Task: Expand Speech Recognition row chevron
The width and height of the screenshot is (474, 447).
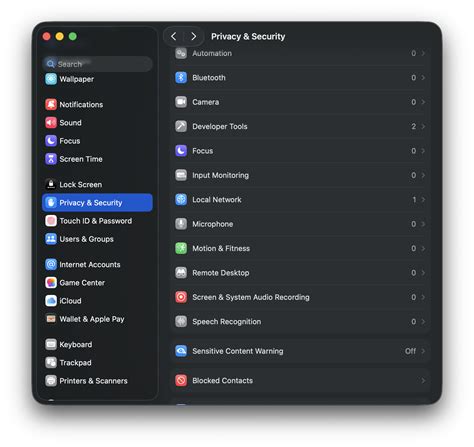Action: [423, 321]
